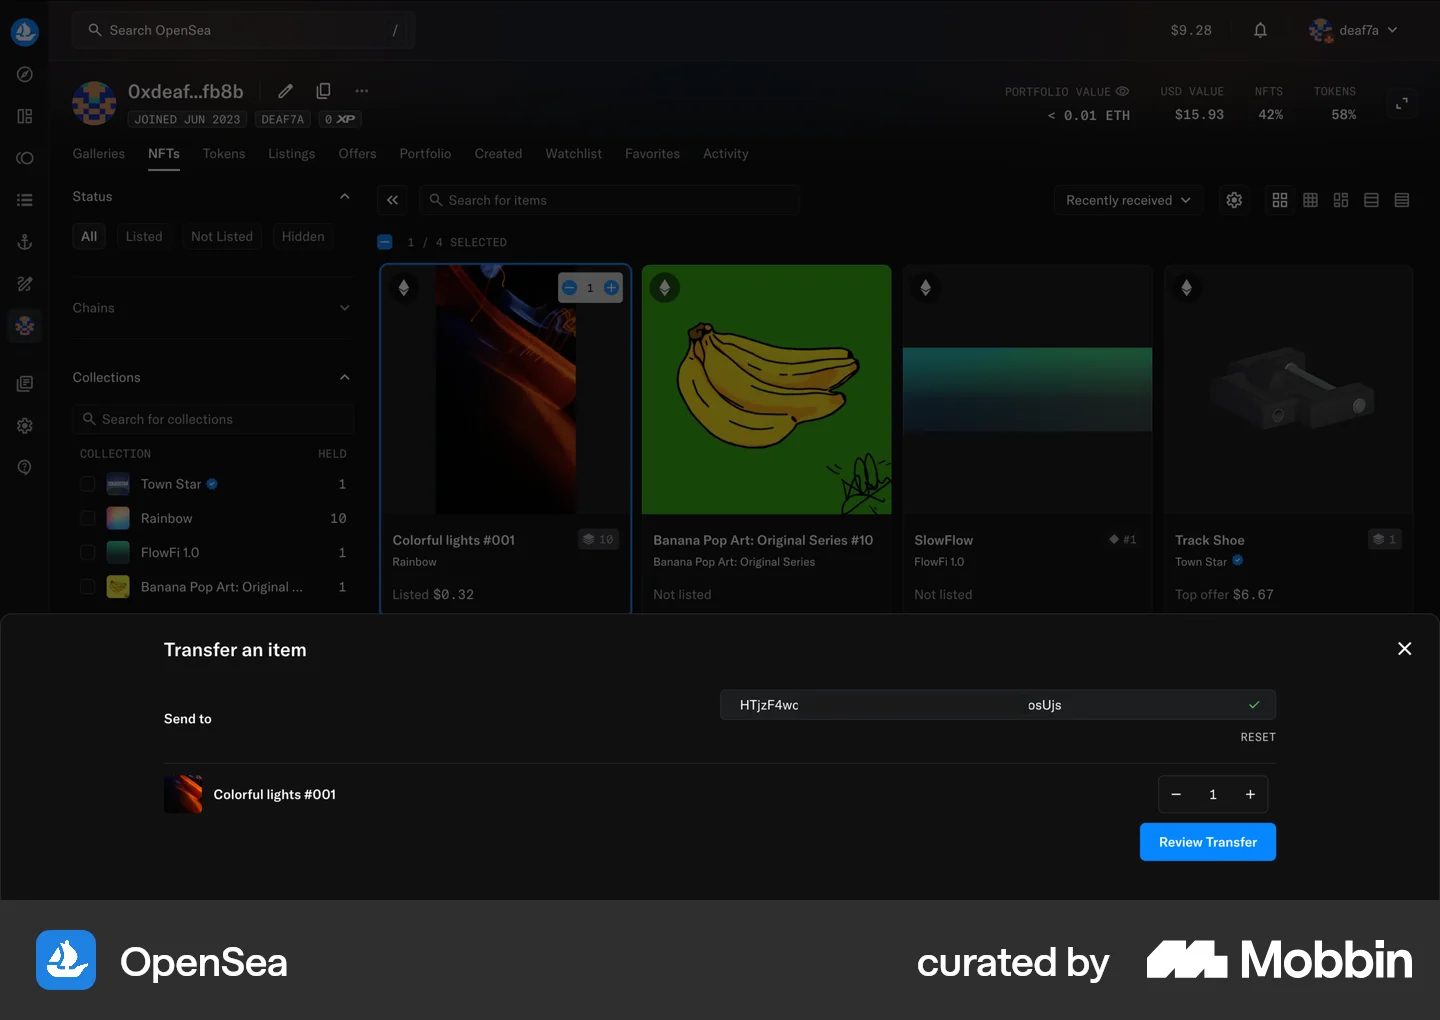
Task: Switch to the small grid view icon
Action: pyautogui.click(x=1310, y=200)
